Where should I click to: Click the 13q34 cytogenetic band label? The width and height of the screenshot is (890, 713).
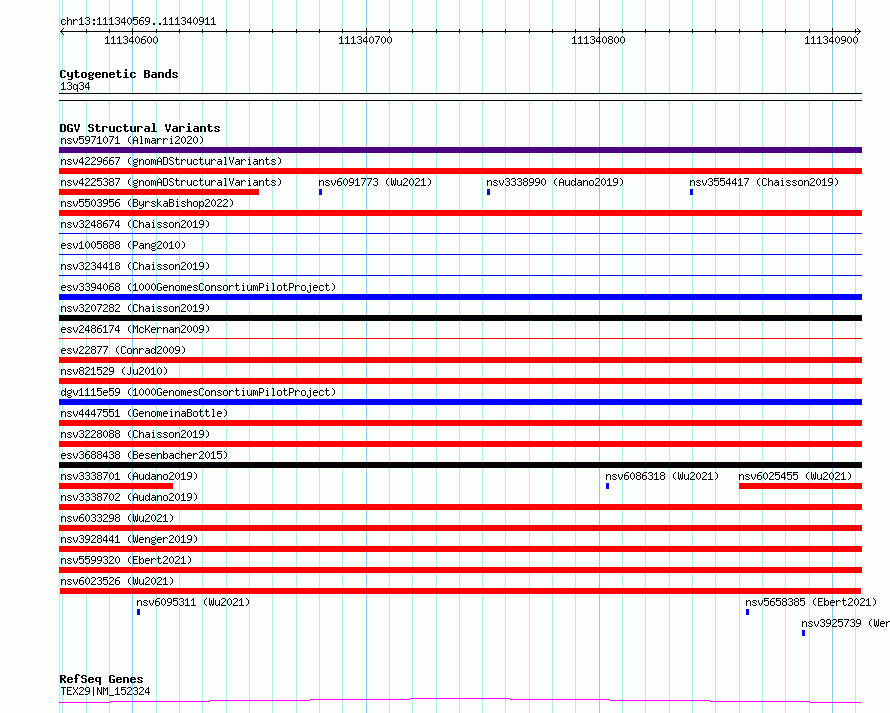[75, 86]
